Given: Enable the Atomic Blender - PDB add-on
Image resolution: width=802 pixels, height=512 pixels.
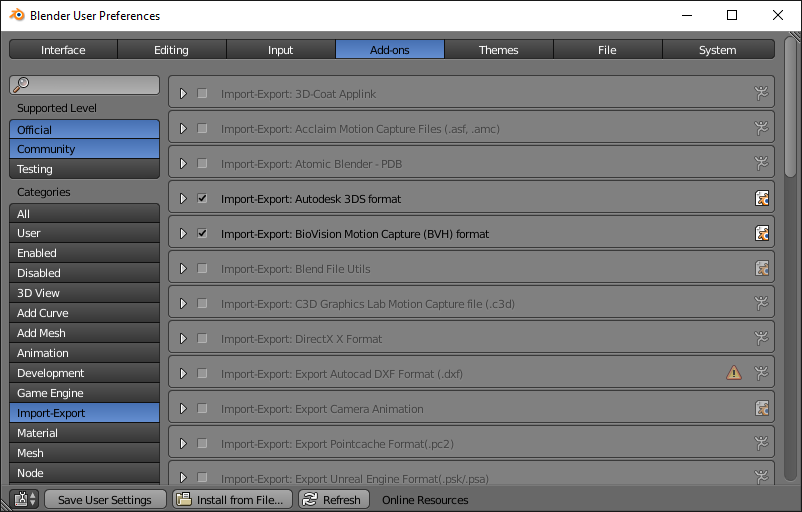Looking at the screenshot, I should point(203,164).
